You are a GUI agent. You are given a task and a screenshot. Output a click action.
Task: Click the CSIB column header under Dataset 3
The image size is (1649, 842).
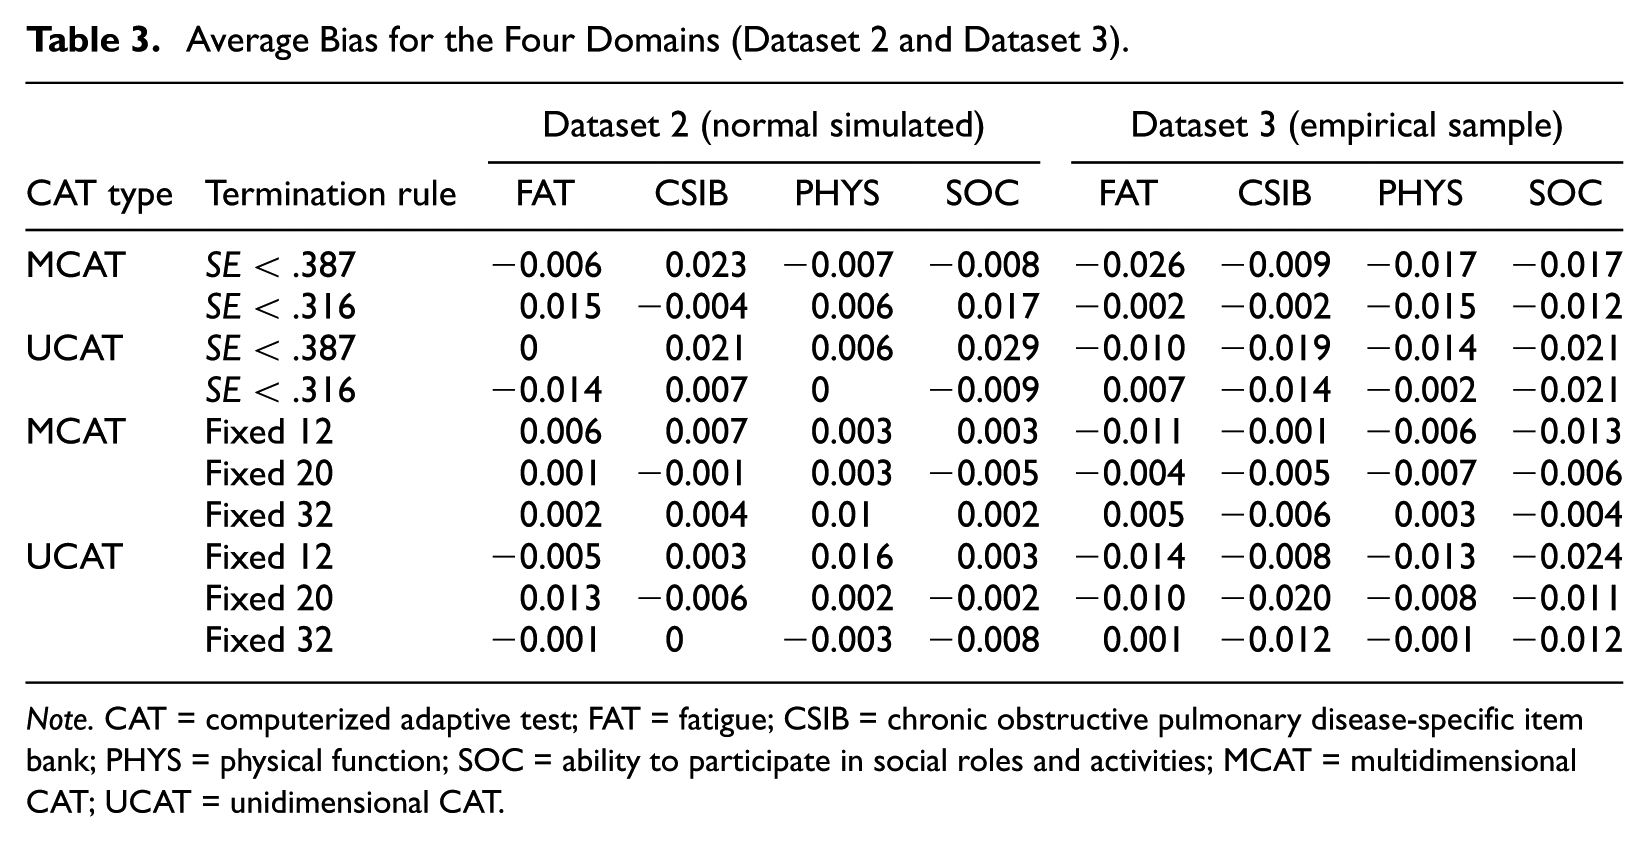1274,193
